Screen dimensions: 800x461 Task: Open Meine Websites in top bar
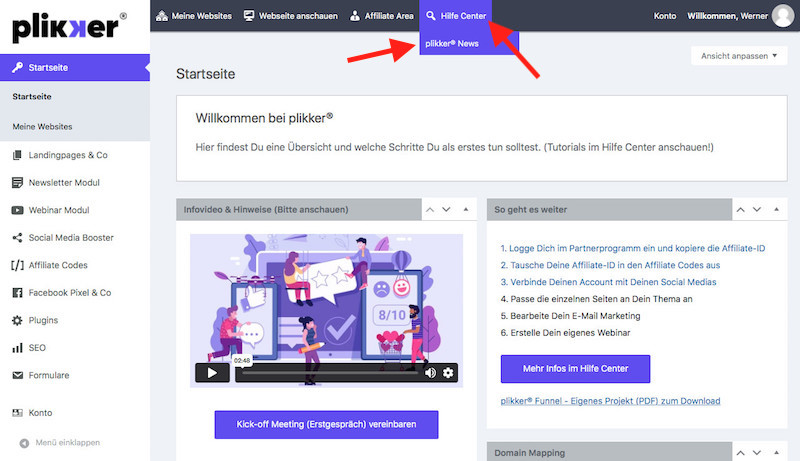[x=194, y=16]
